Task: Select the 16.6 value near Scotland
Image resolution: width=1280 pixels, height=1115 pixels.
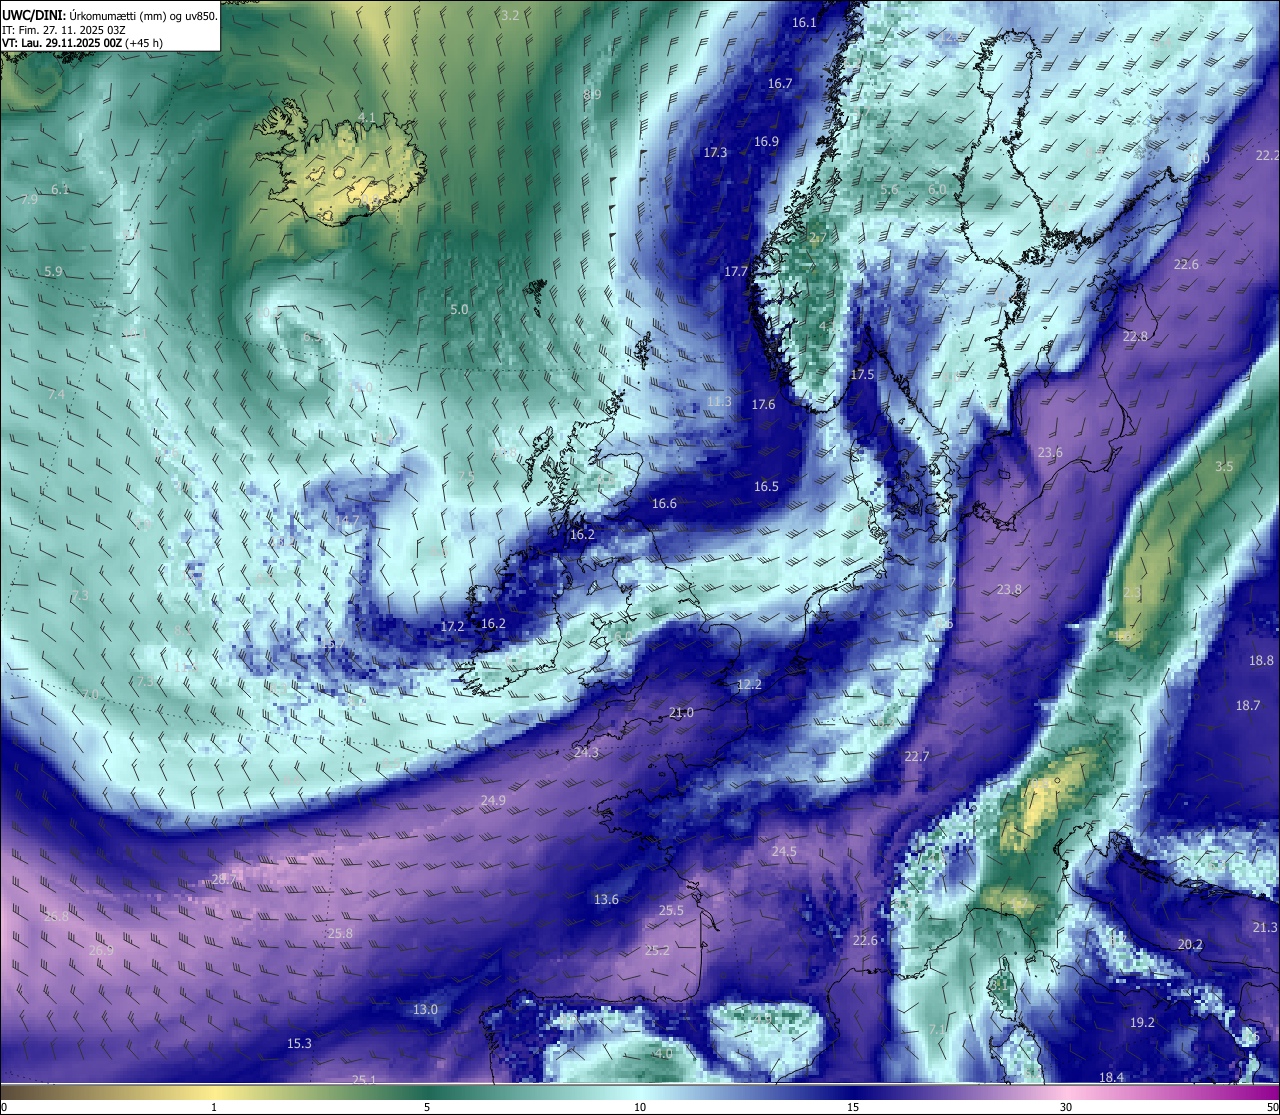Action: pyautogui.click(x=664, y=504)
